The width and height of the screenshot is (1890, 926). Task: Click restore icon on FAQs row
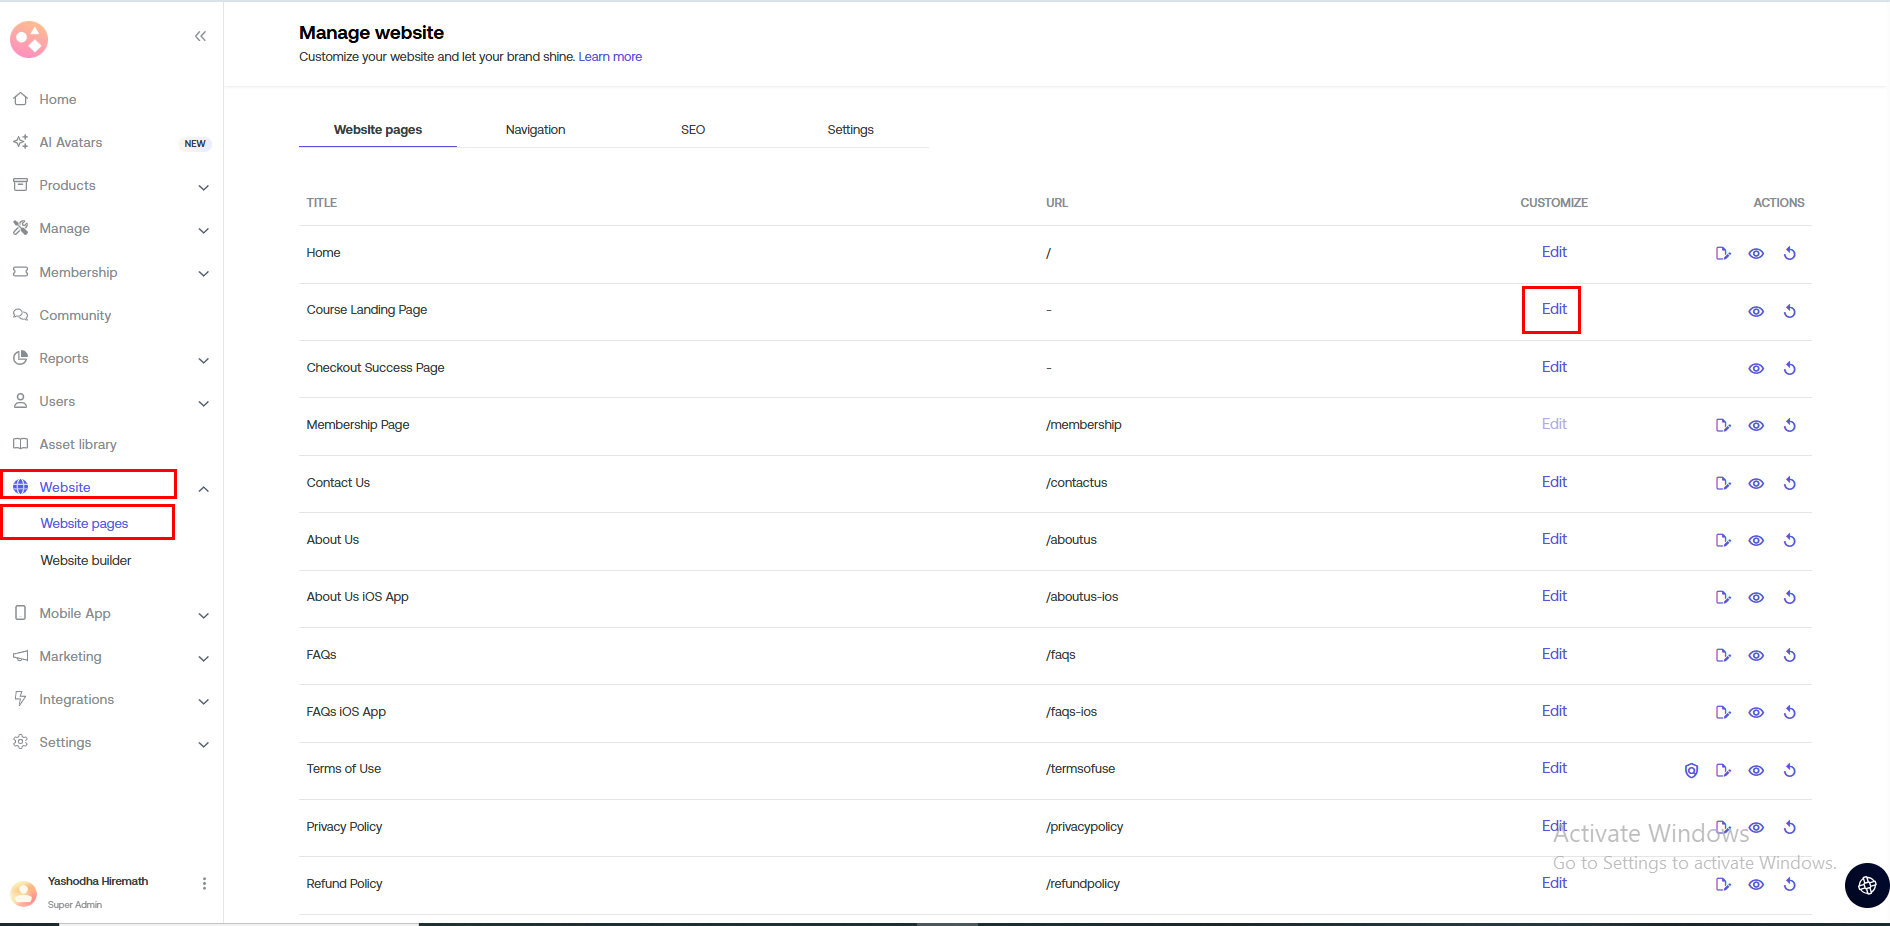click(x=1790, y=655)
